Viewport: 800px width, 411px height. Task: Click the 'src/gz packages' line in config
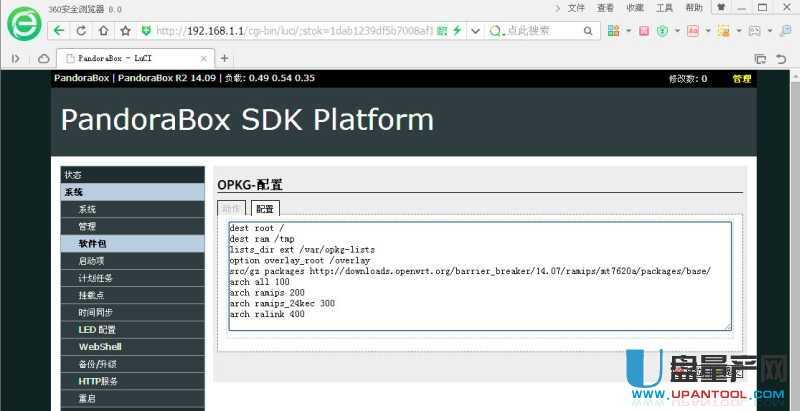[x=470, y=271]
